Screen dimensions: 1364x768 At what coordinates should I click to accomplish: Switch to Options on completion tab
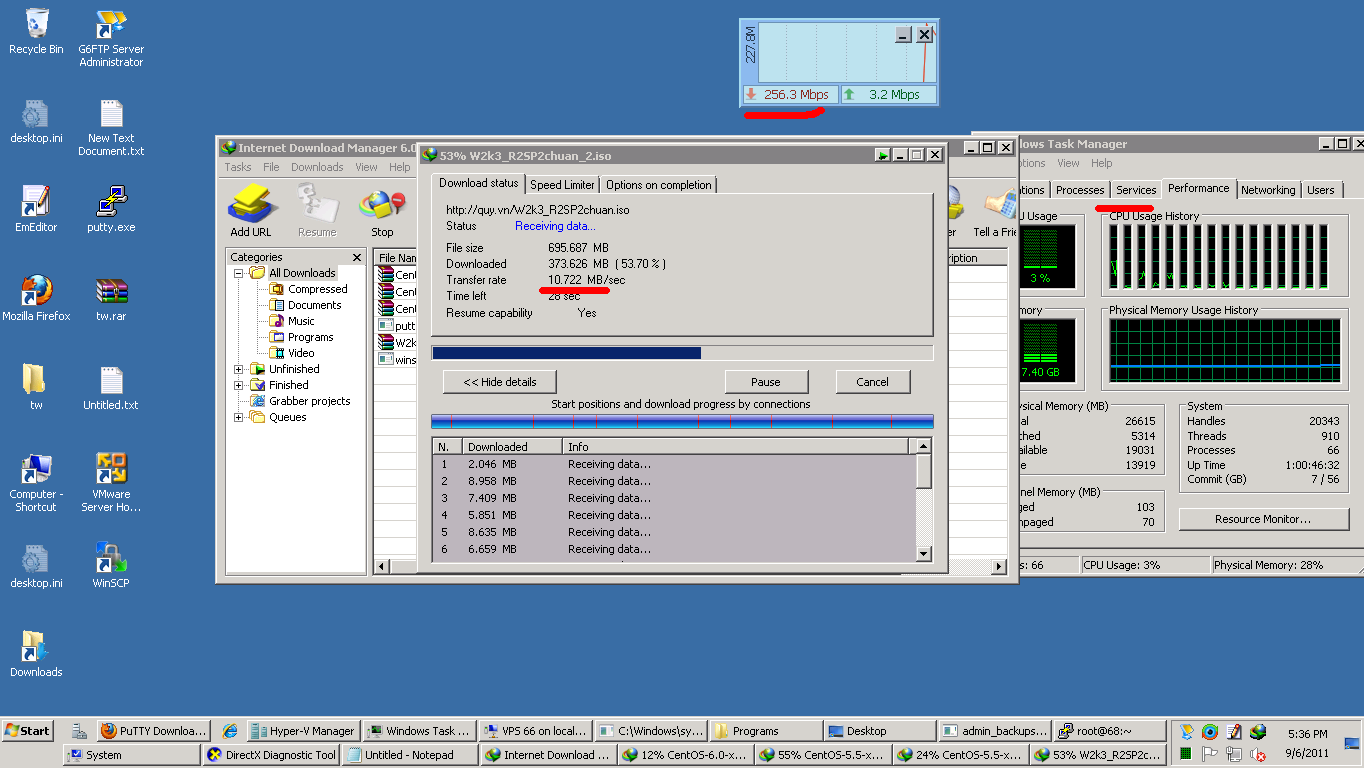click(659, 185)
